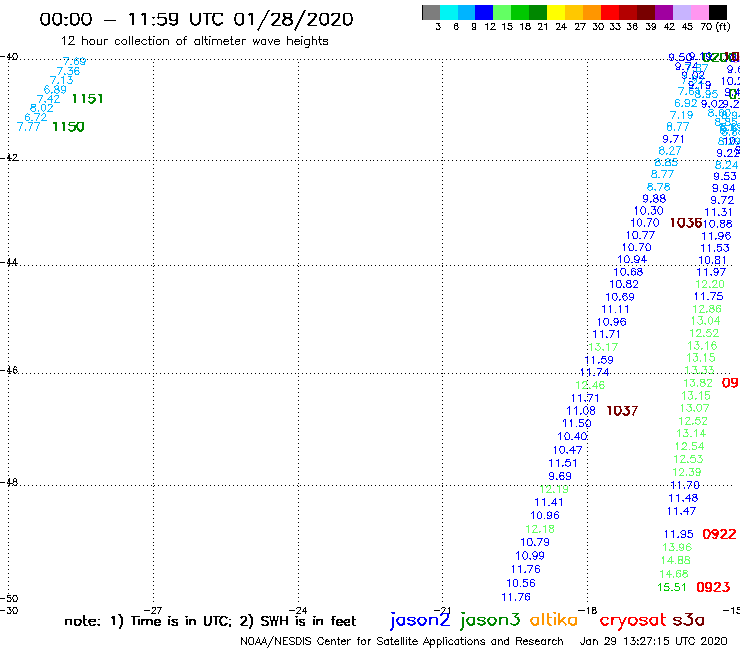Click the wave height value 9.88
Screen dimensions: 740x650
pyautogui.click(x=654, y=199)
